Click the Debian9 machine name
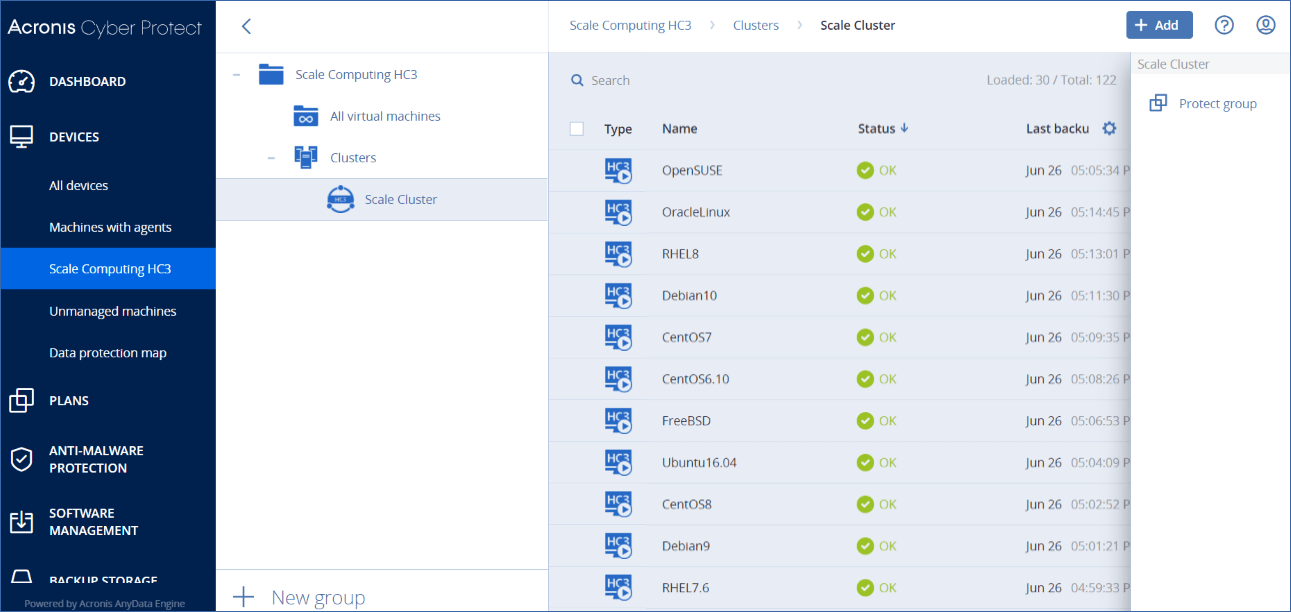The height and width of the screenshot is (612, 1291). 686,546
